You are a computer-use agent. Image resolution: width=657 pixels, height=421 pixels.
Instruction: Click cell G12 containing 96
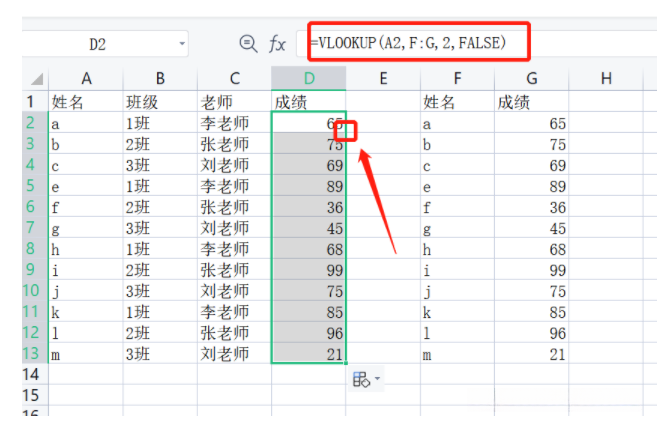click(531, 332)
